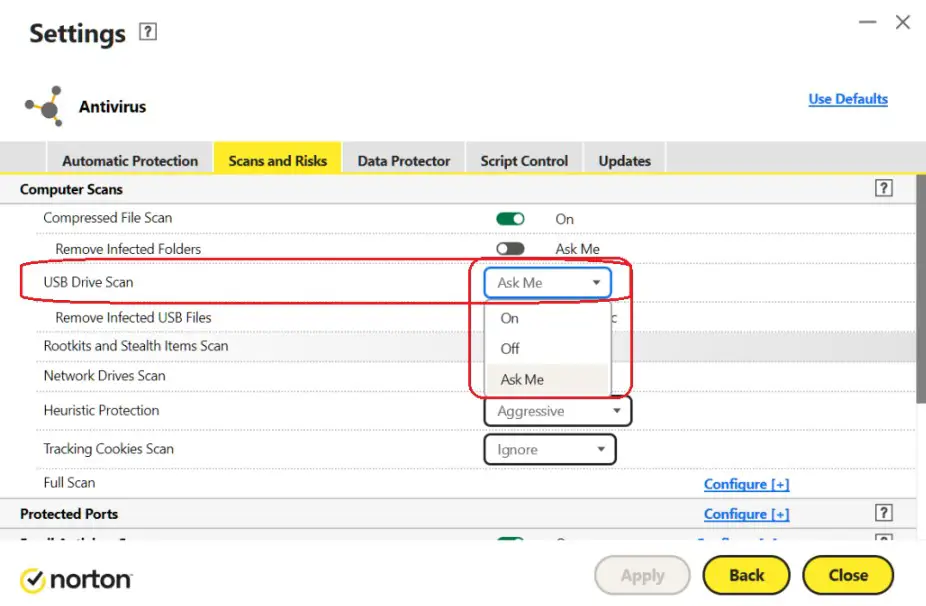Viewport: 926px width, 606px height.
Task: Toggle the Remove Infected Folders switch
Action: tap(510, 249)
